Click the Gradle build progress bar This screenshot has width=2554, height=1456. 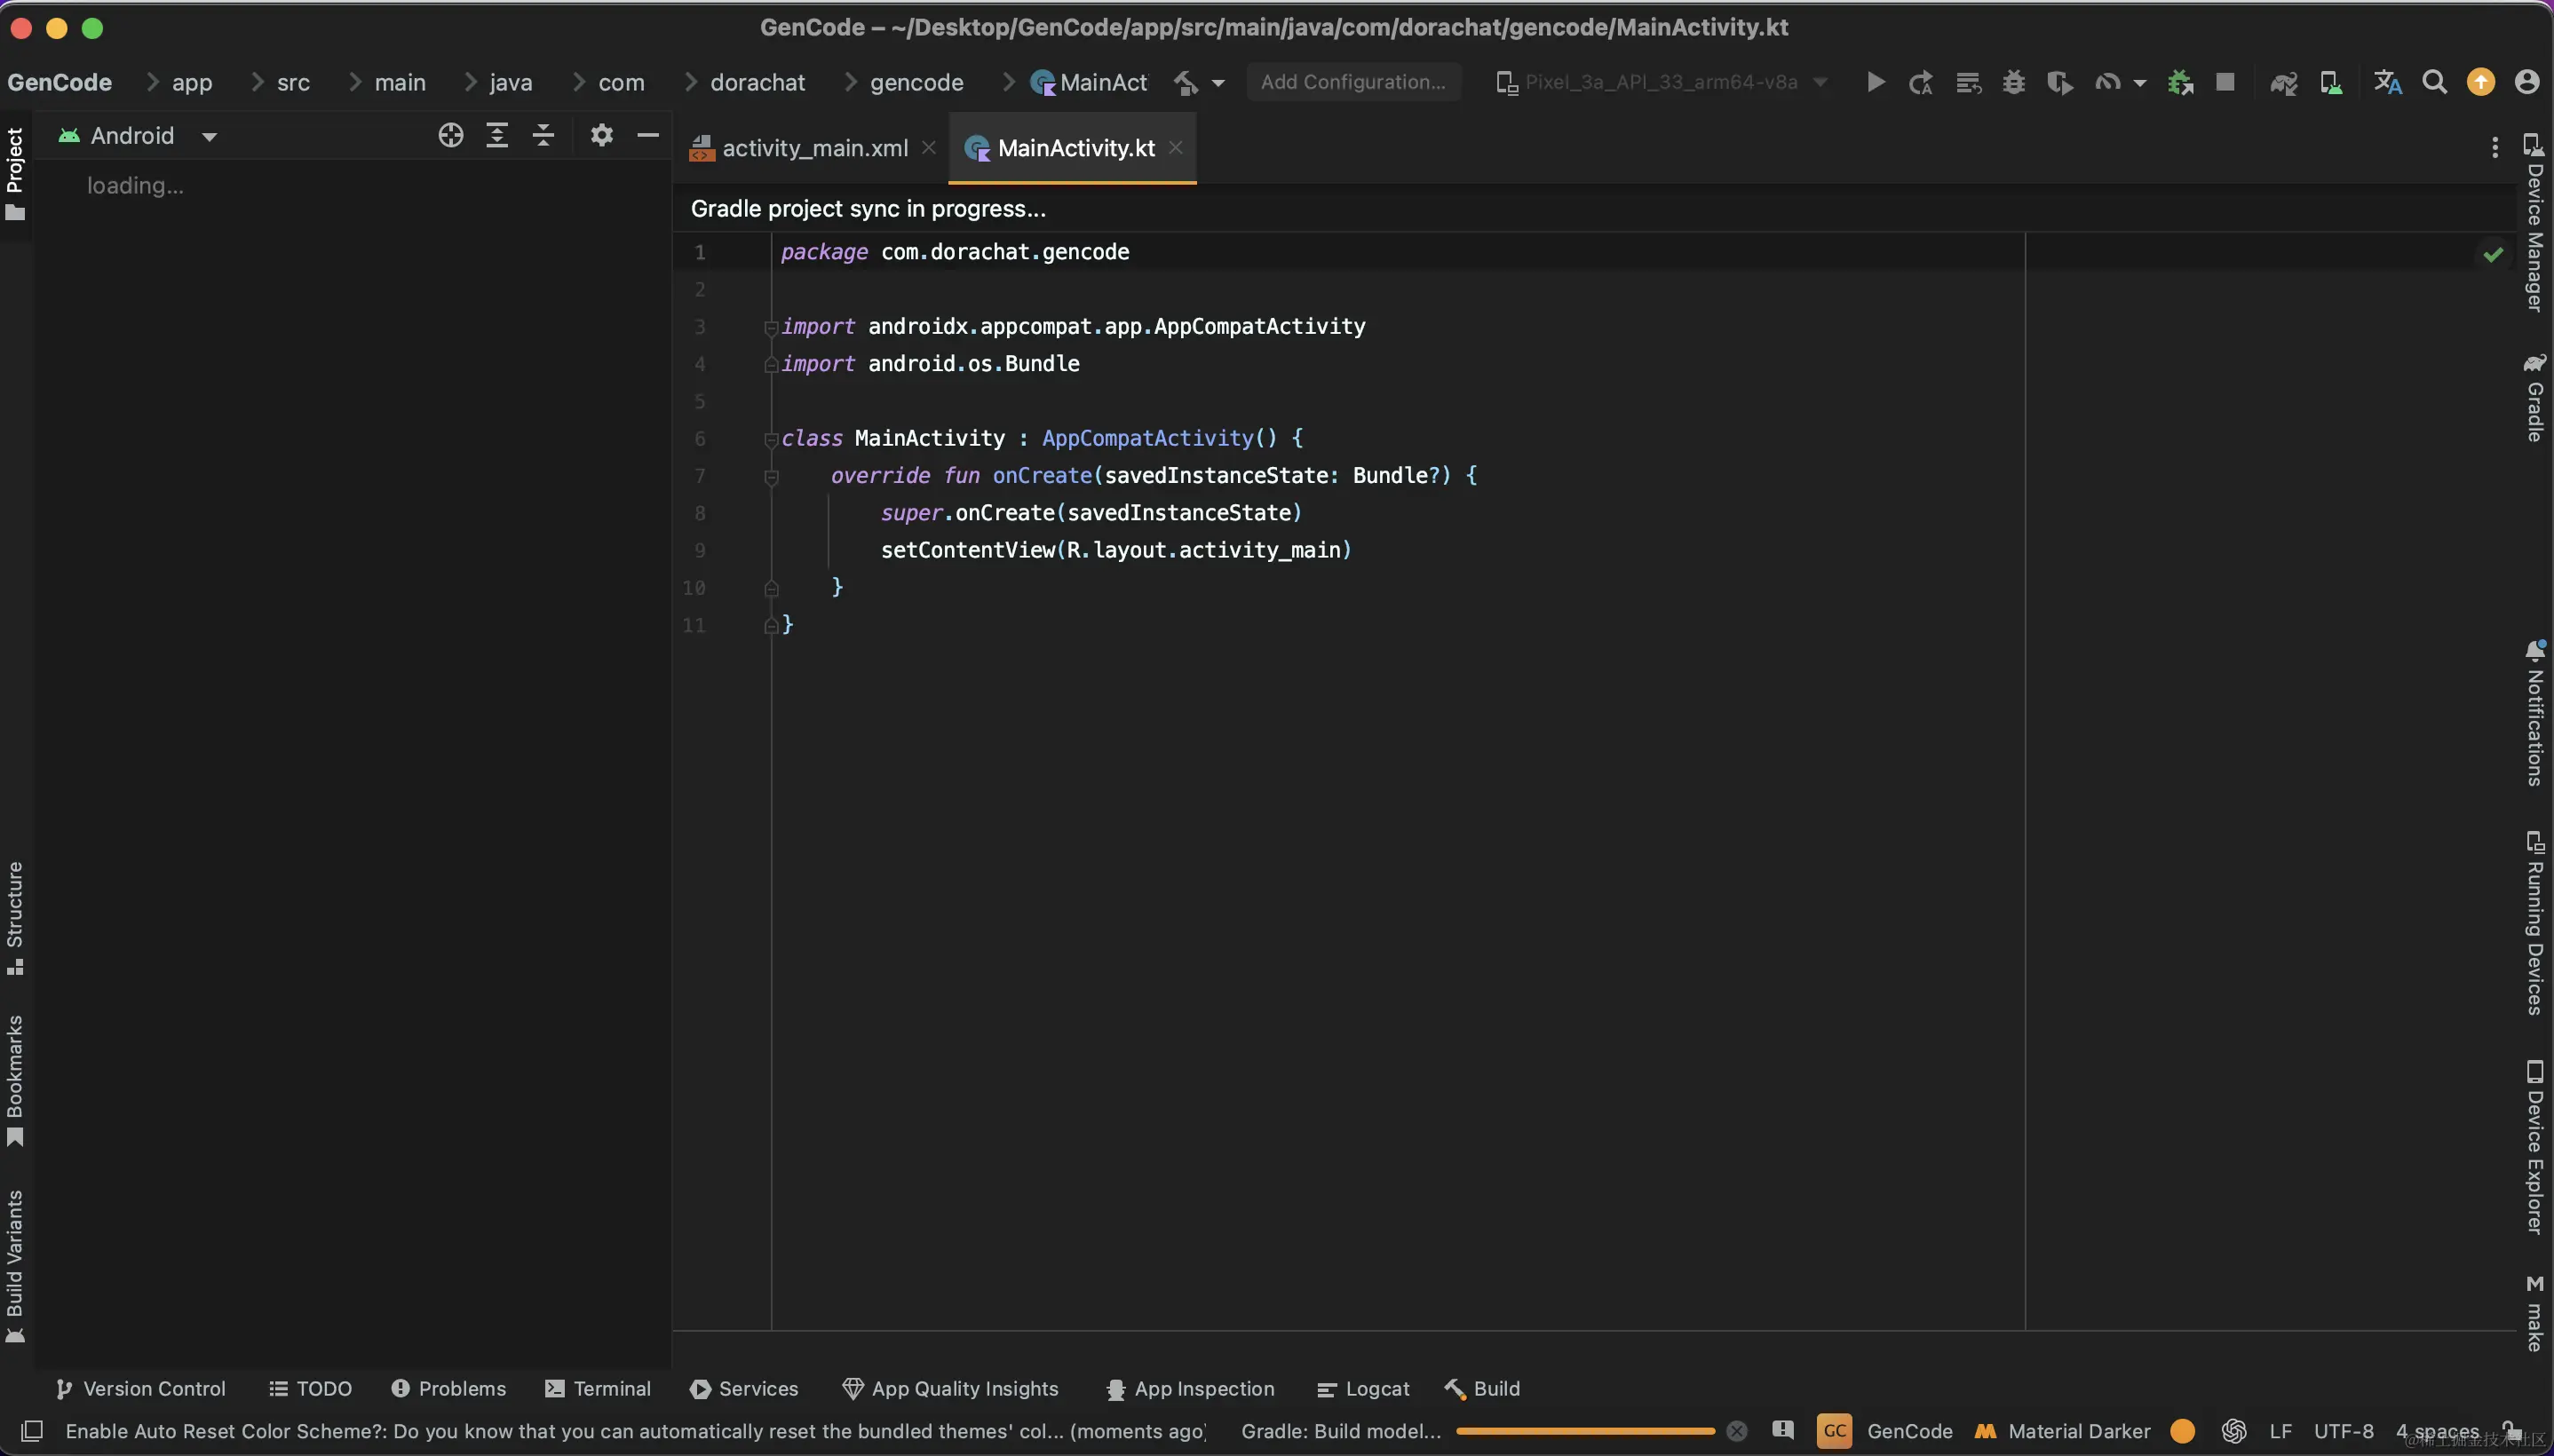pos(1585,1431)
